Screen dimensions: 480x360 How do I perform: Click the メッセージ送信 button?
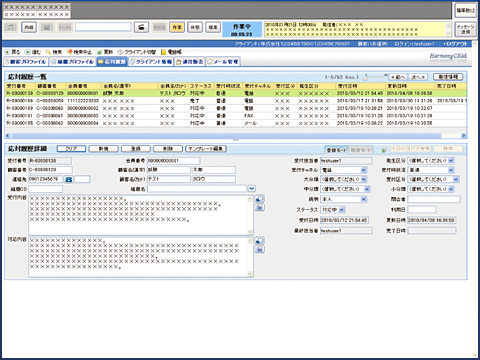pos(465,29)
